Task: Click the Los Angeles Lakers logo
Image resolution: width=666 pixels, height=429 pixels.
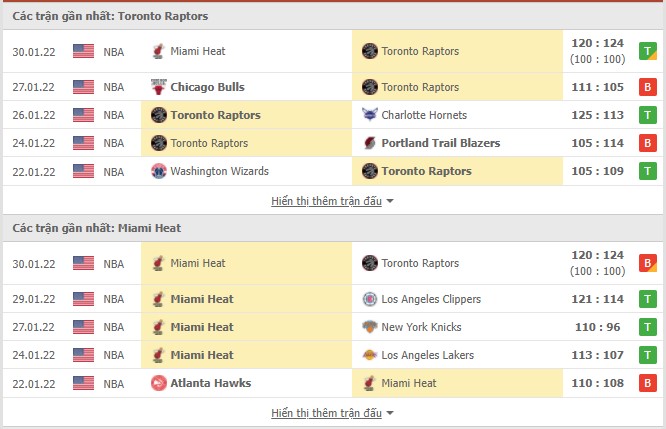Action: pos(370,355)
